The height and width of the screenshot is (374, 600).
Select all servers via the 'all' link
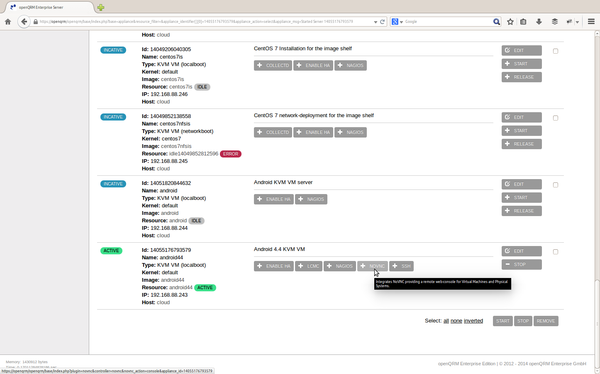click(x=446, y=321)
